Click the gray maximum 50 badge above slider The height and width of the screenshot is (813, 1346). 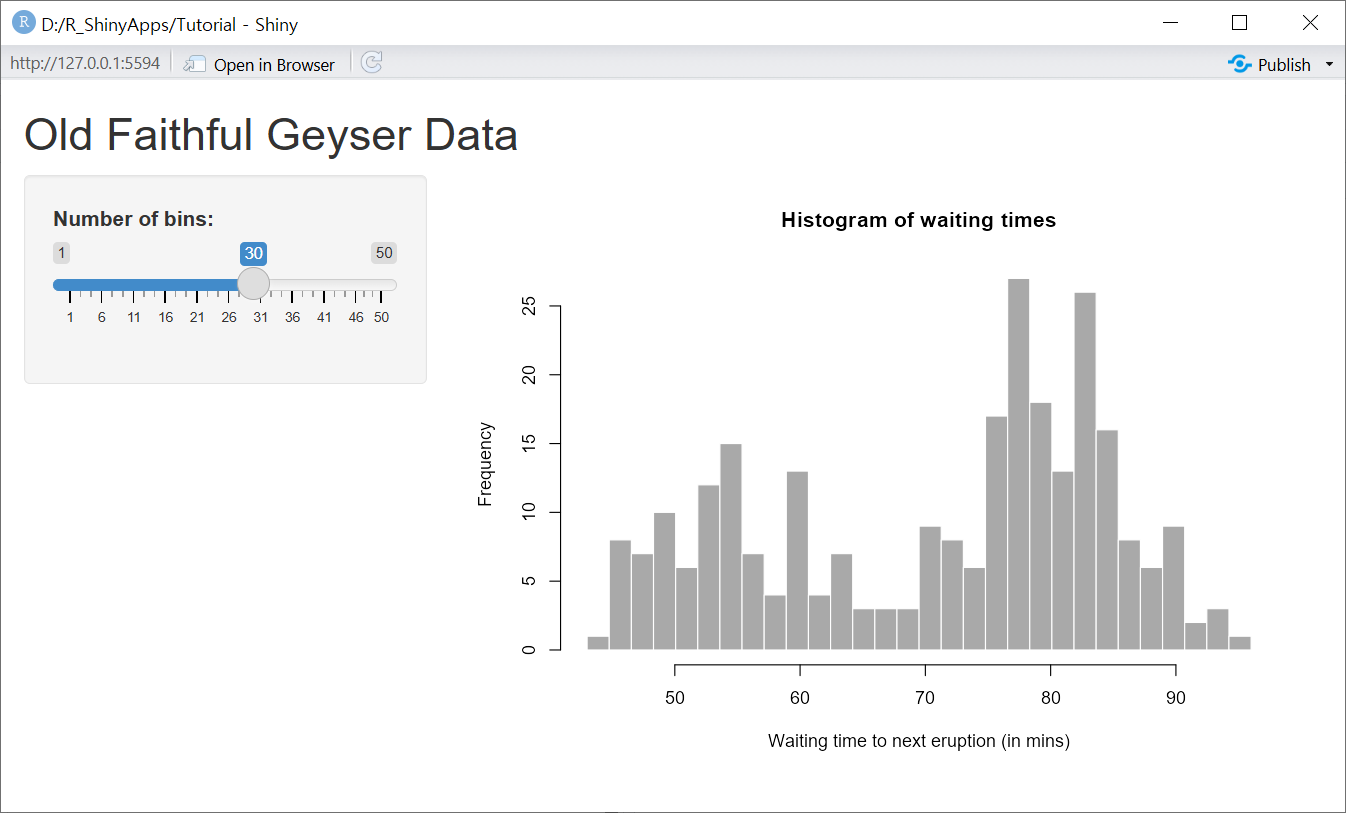click(x=384, y=253)
